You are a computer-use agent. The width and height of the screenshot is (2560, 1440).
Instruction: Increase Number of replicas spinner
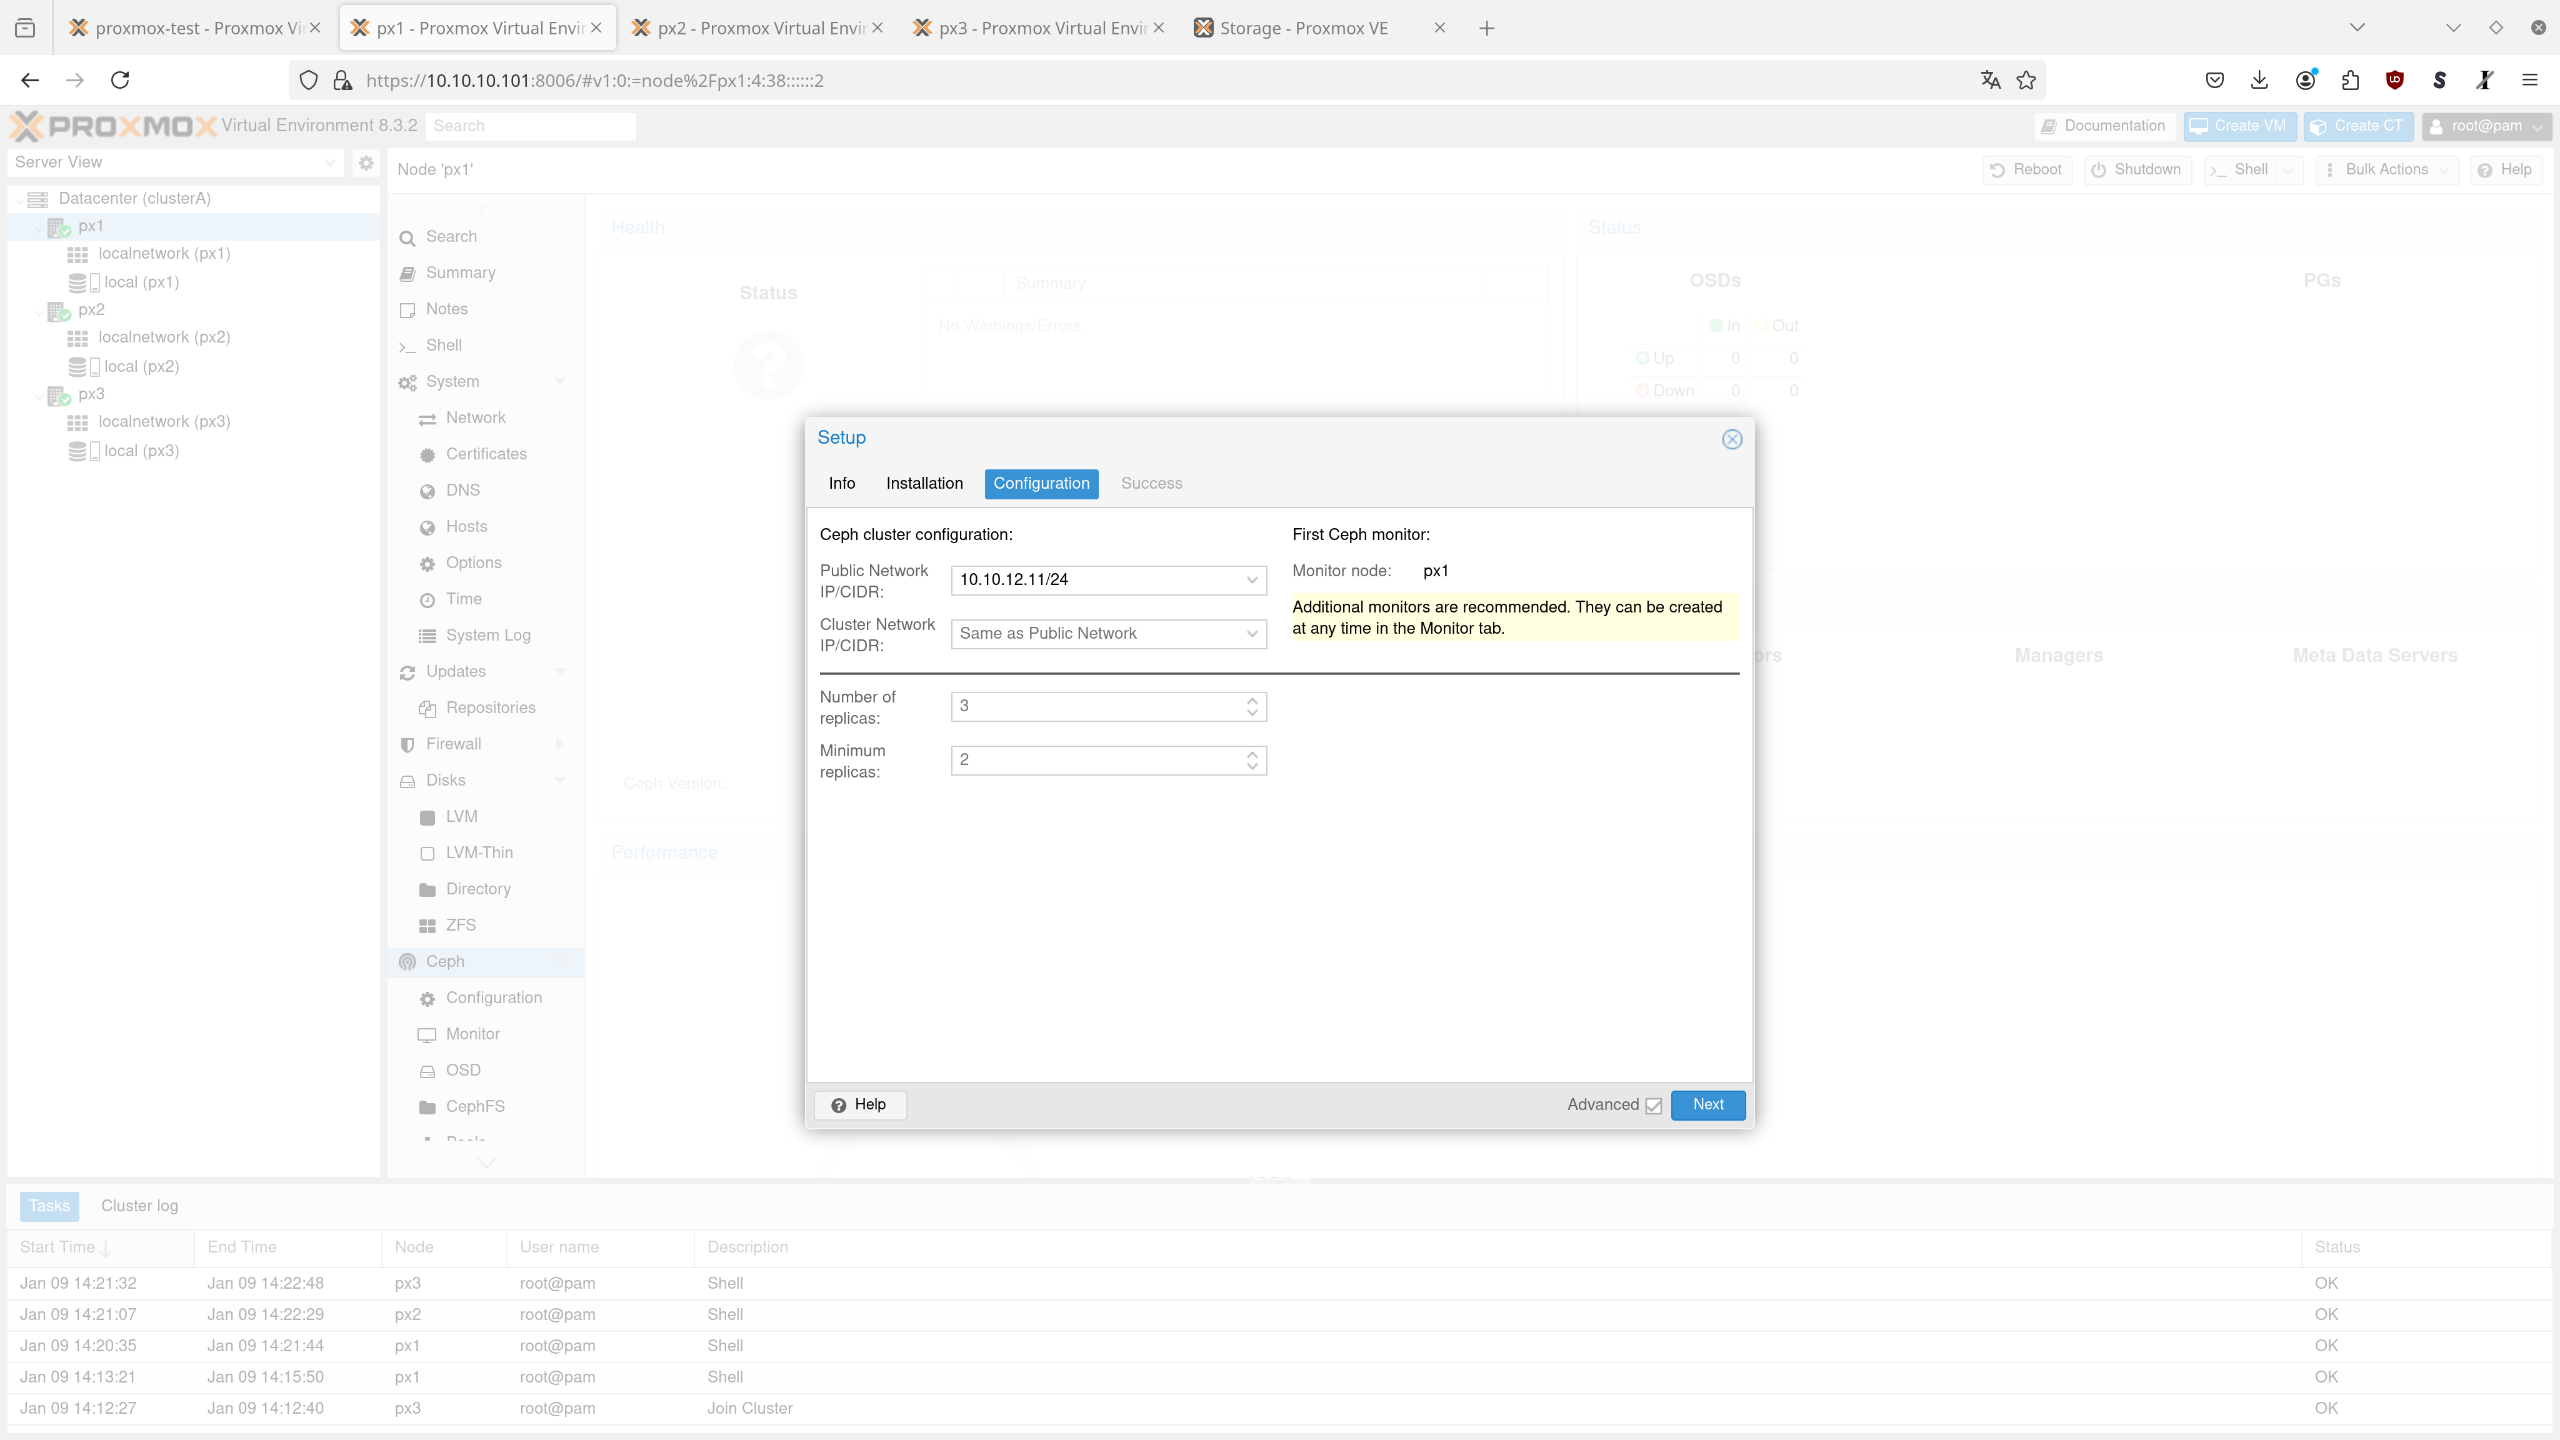coord(1252,700)
